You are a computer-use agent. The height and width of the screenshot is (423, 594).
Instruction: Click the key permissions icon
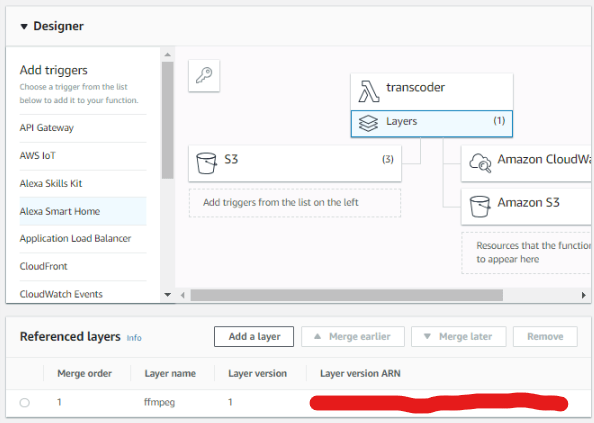coord(204,75)
